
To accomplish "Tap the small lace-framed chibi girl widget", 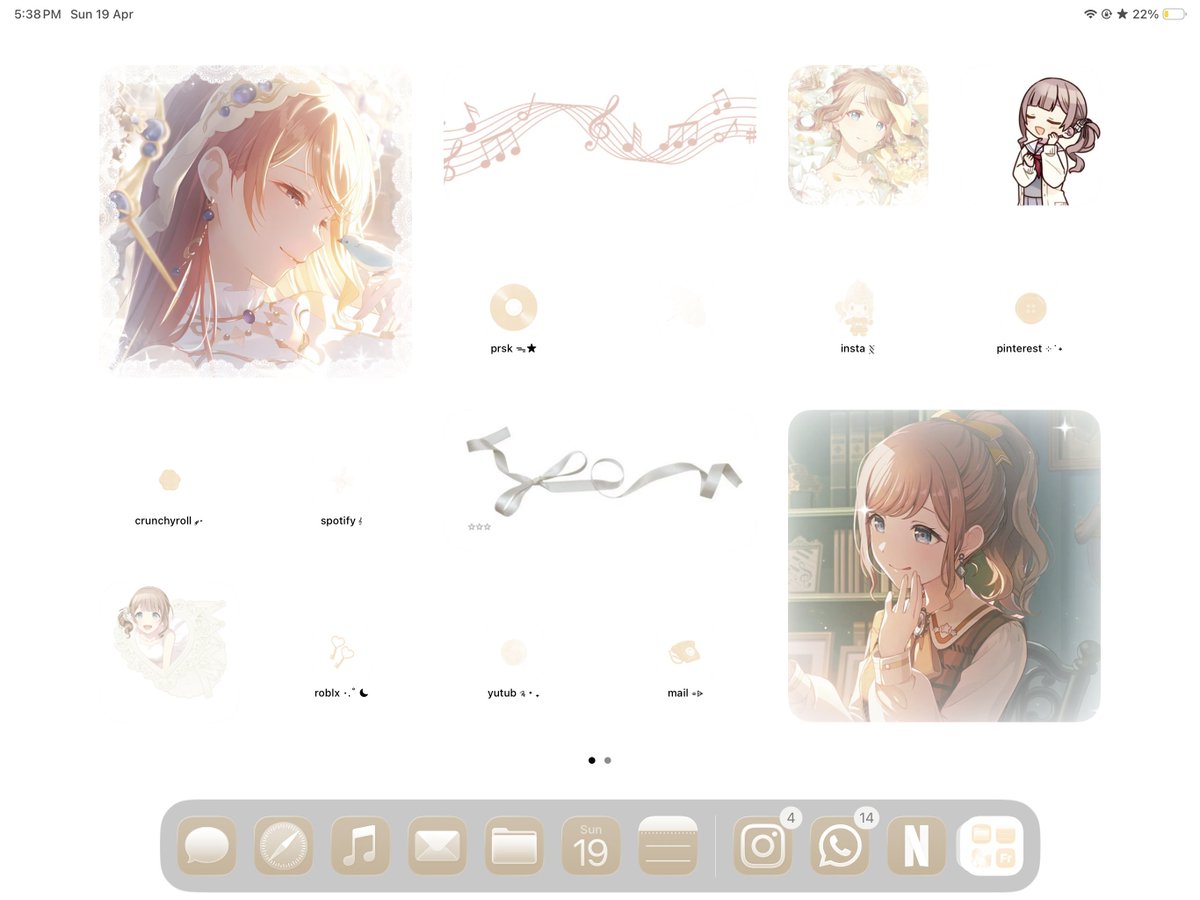I will click(170, 643).
